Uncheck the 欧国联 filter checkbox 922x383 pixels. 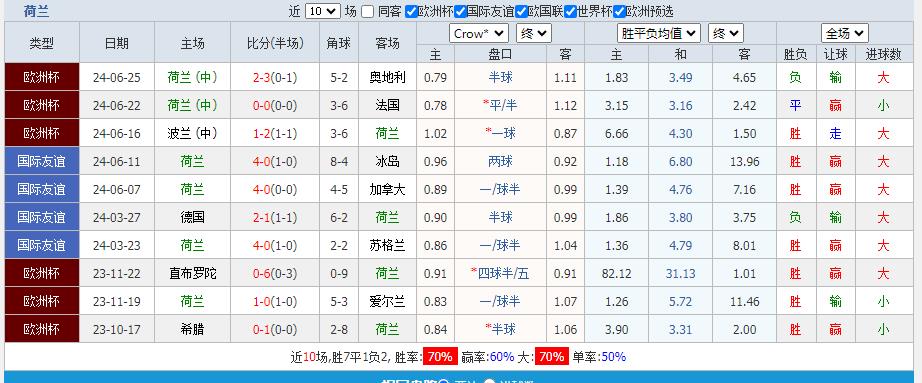521,11
